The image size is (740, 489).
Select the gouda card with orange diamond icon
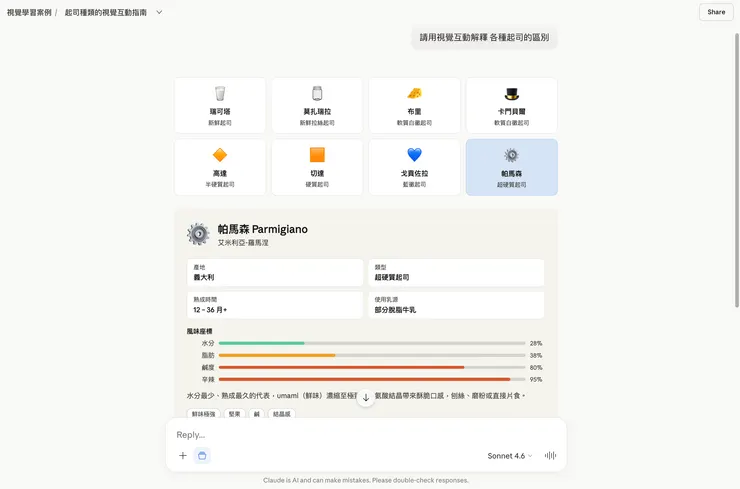click(x=220, y=167)
